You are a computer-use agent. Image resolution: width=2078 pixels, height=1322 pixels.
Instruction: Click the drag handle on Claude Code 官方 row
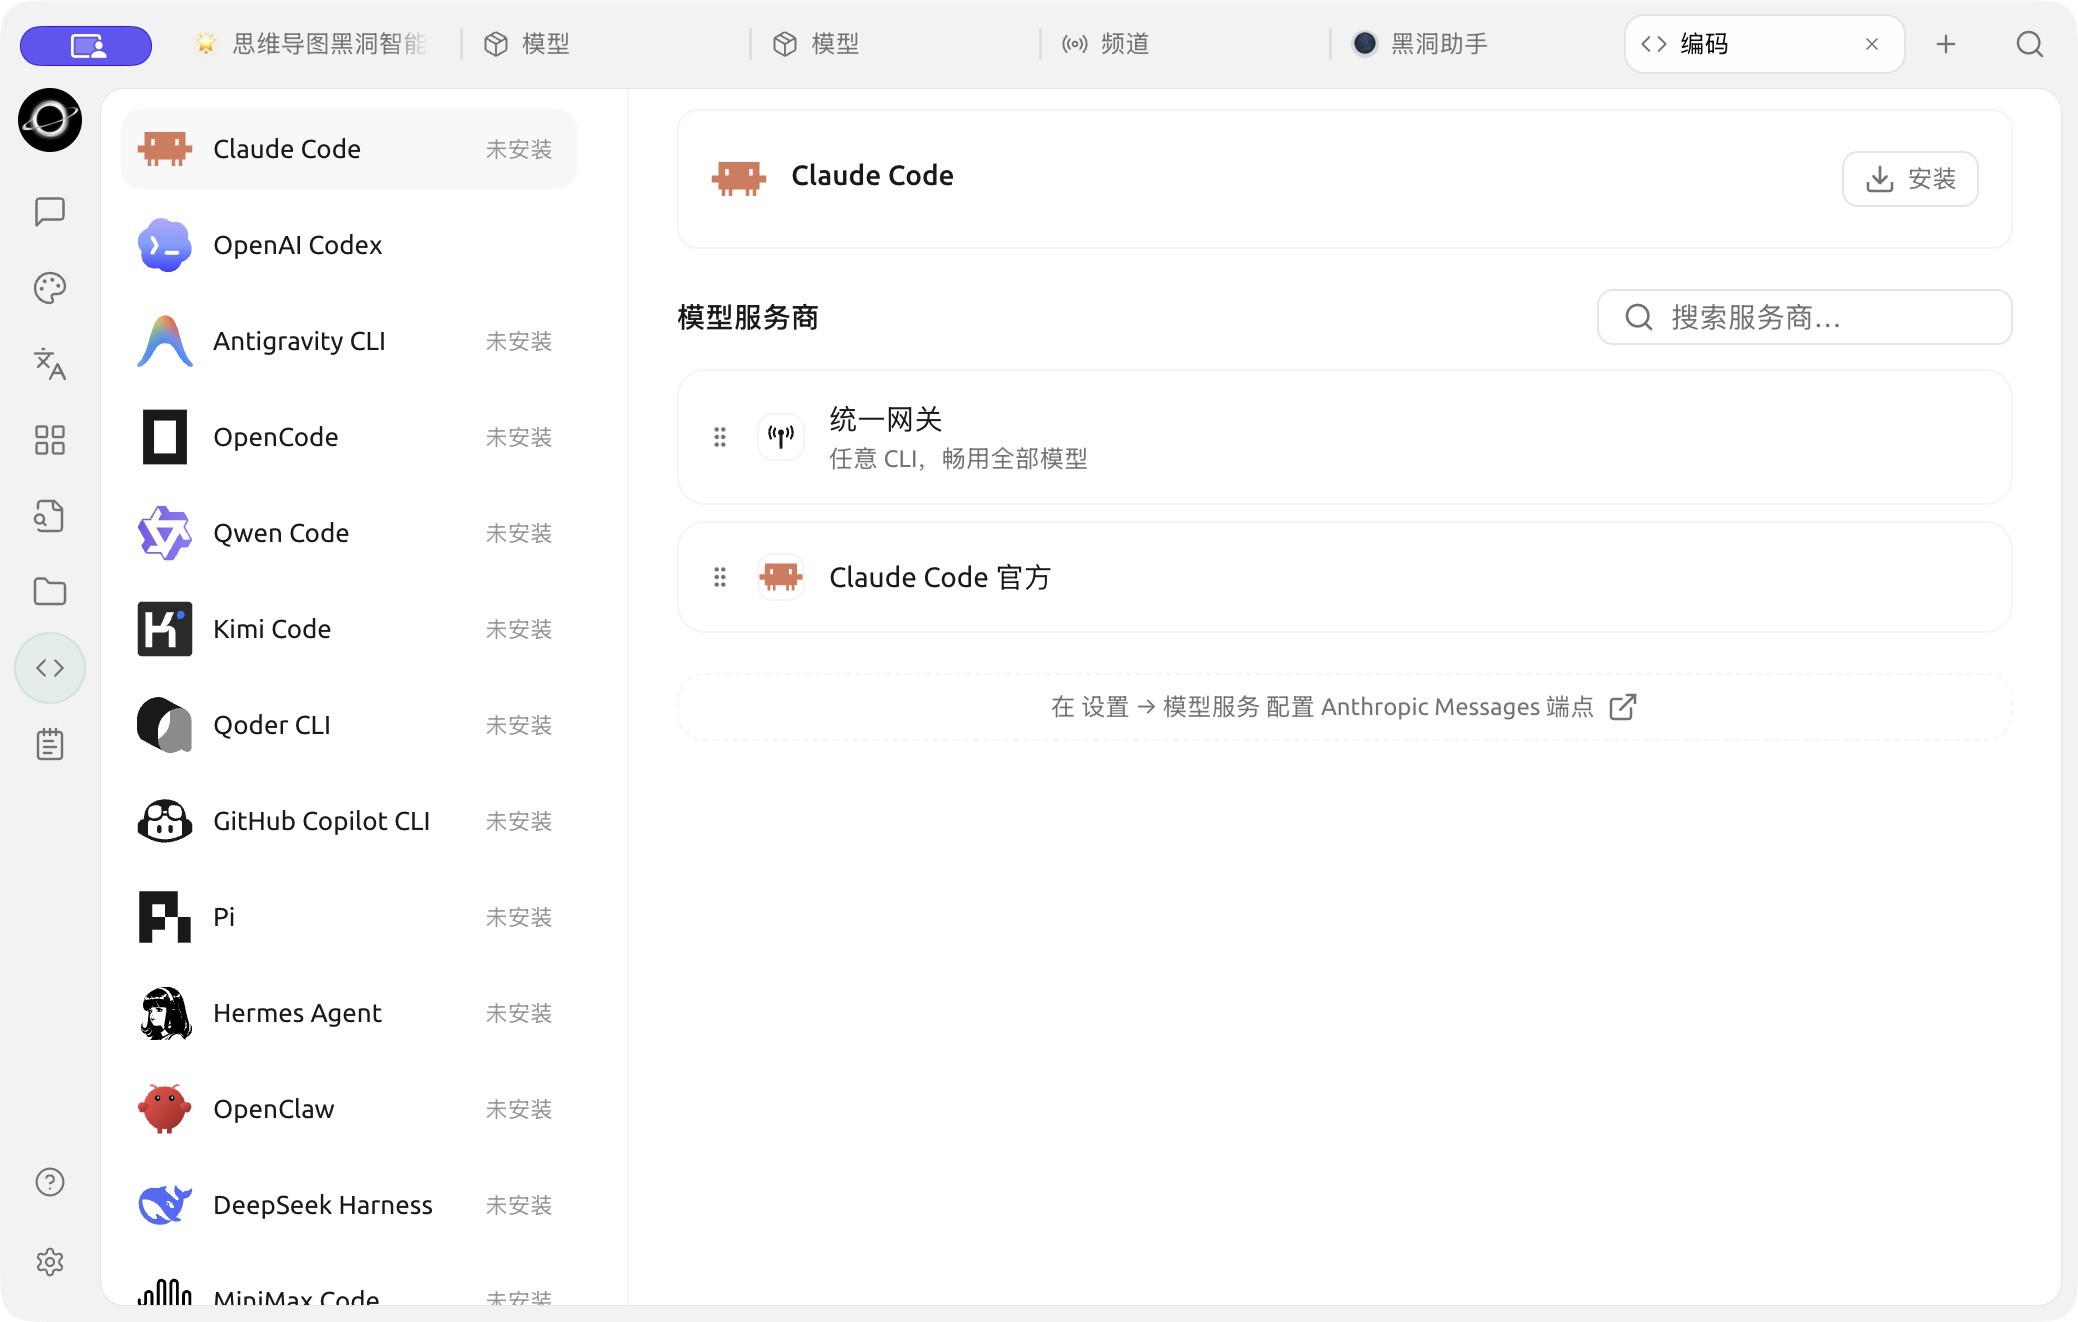[720, 577]
